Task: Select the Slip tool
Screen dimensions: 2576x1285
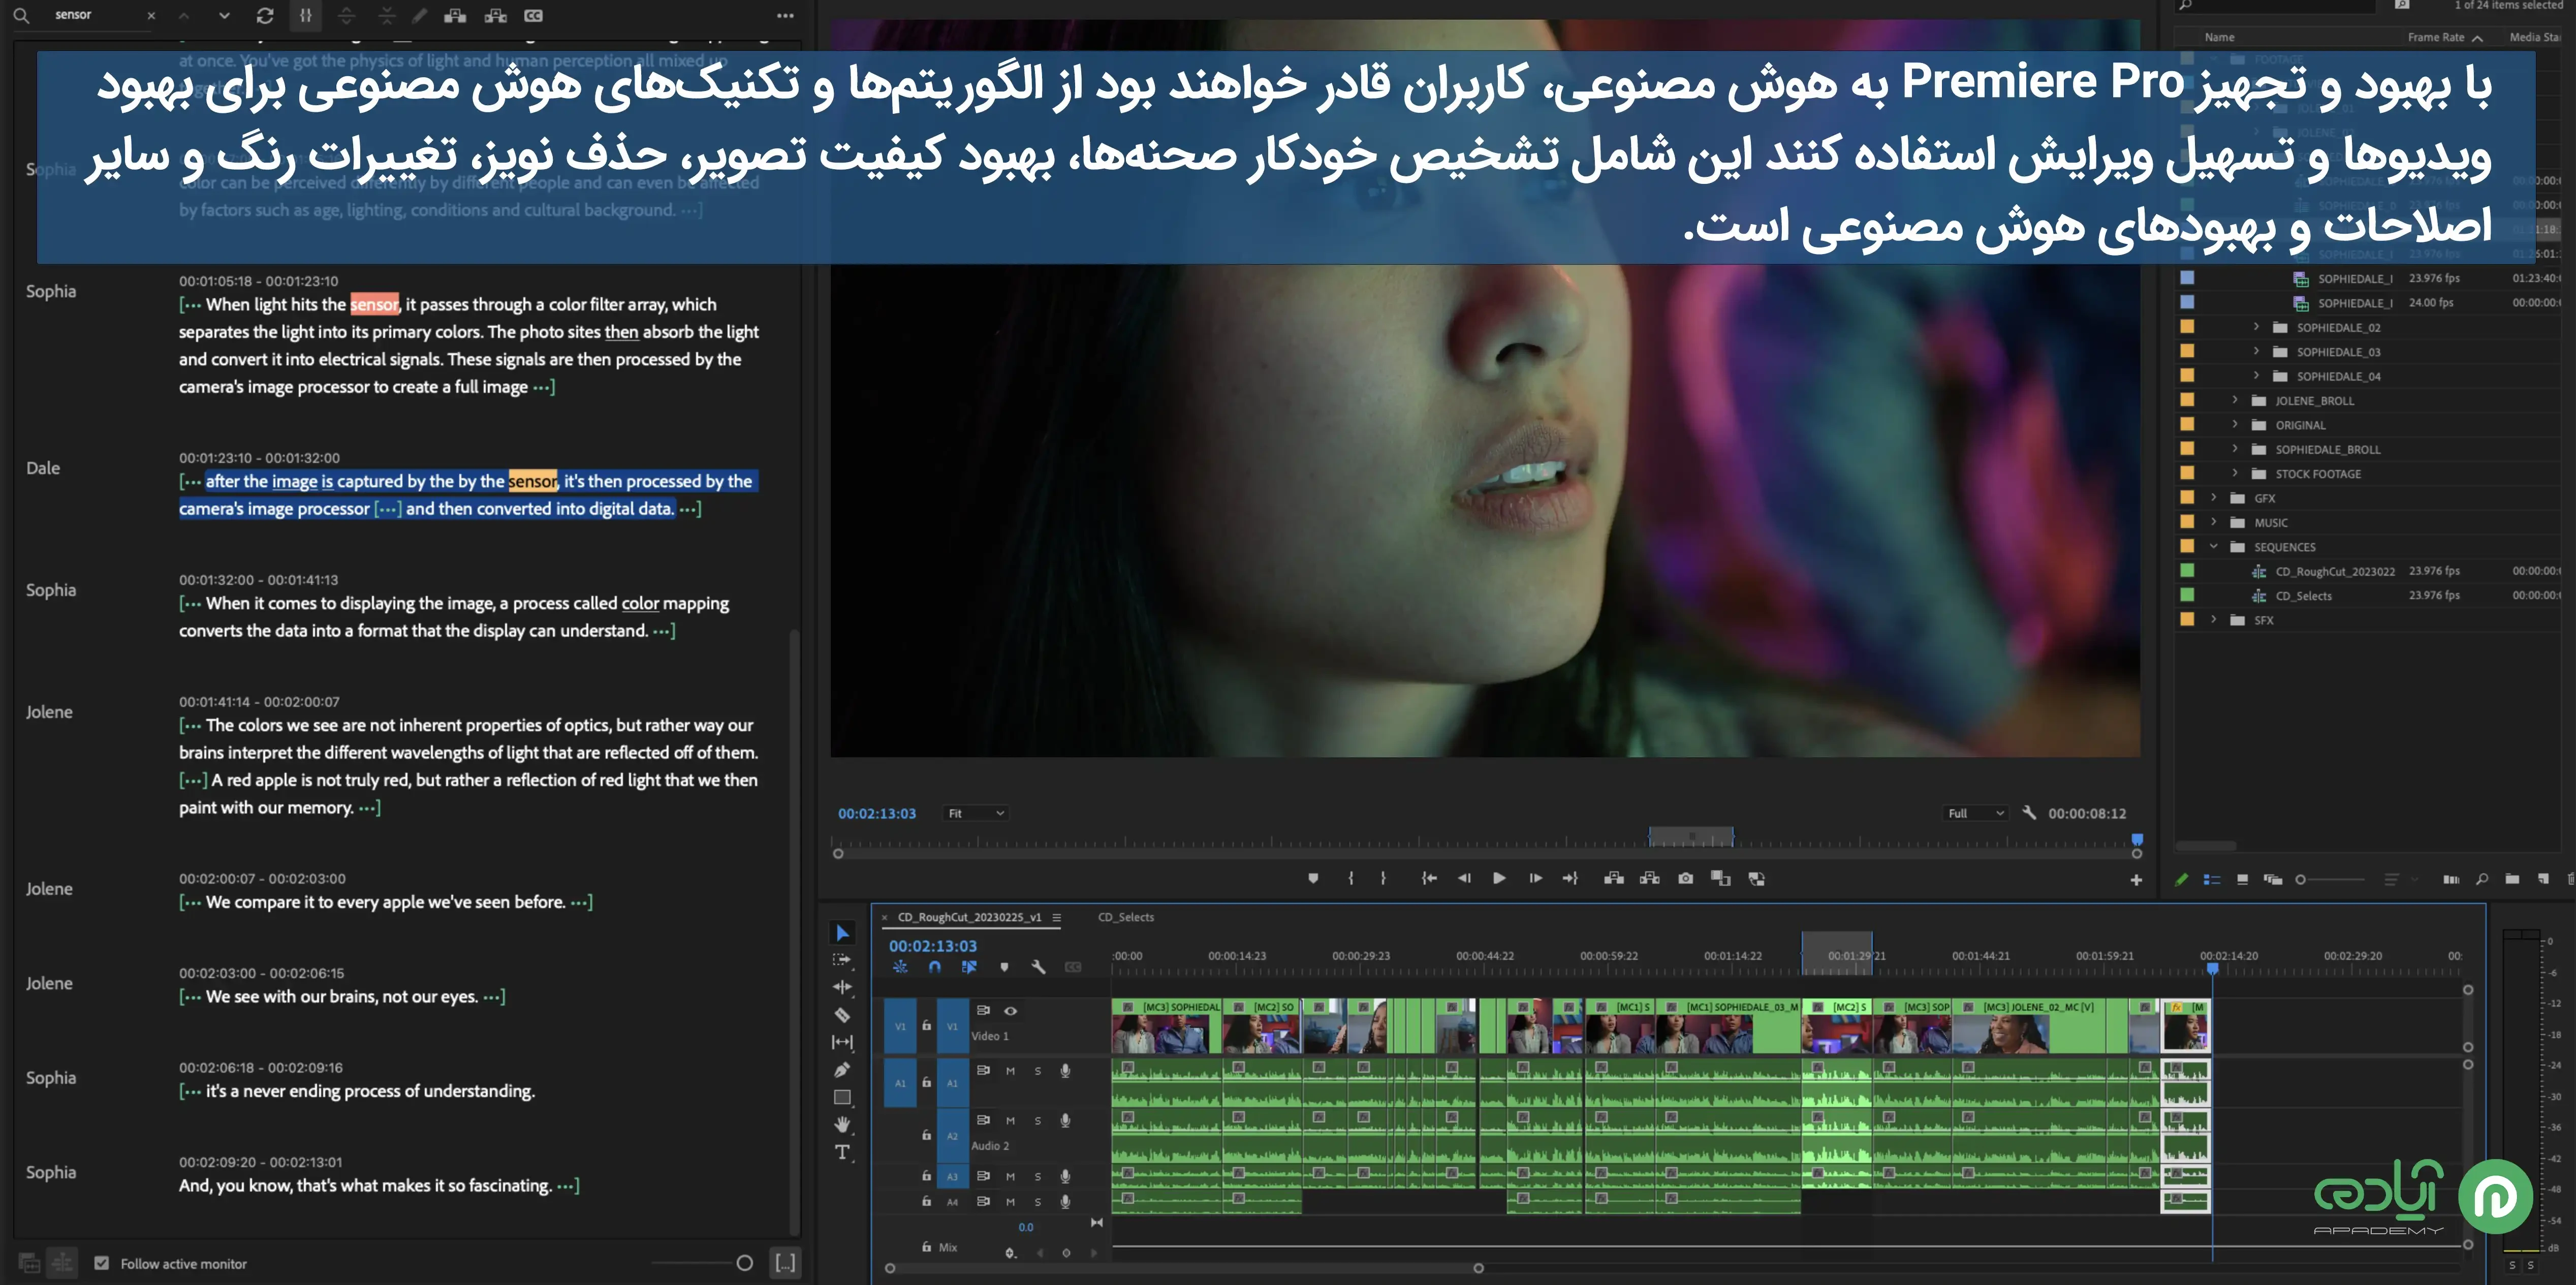Action: (x=842, y=1042)
